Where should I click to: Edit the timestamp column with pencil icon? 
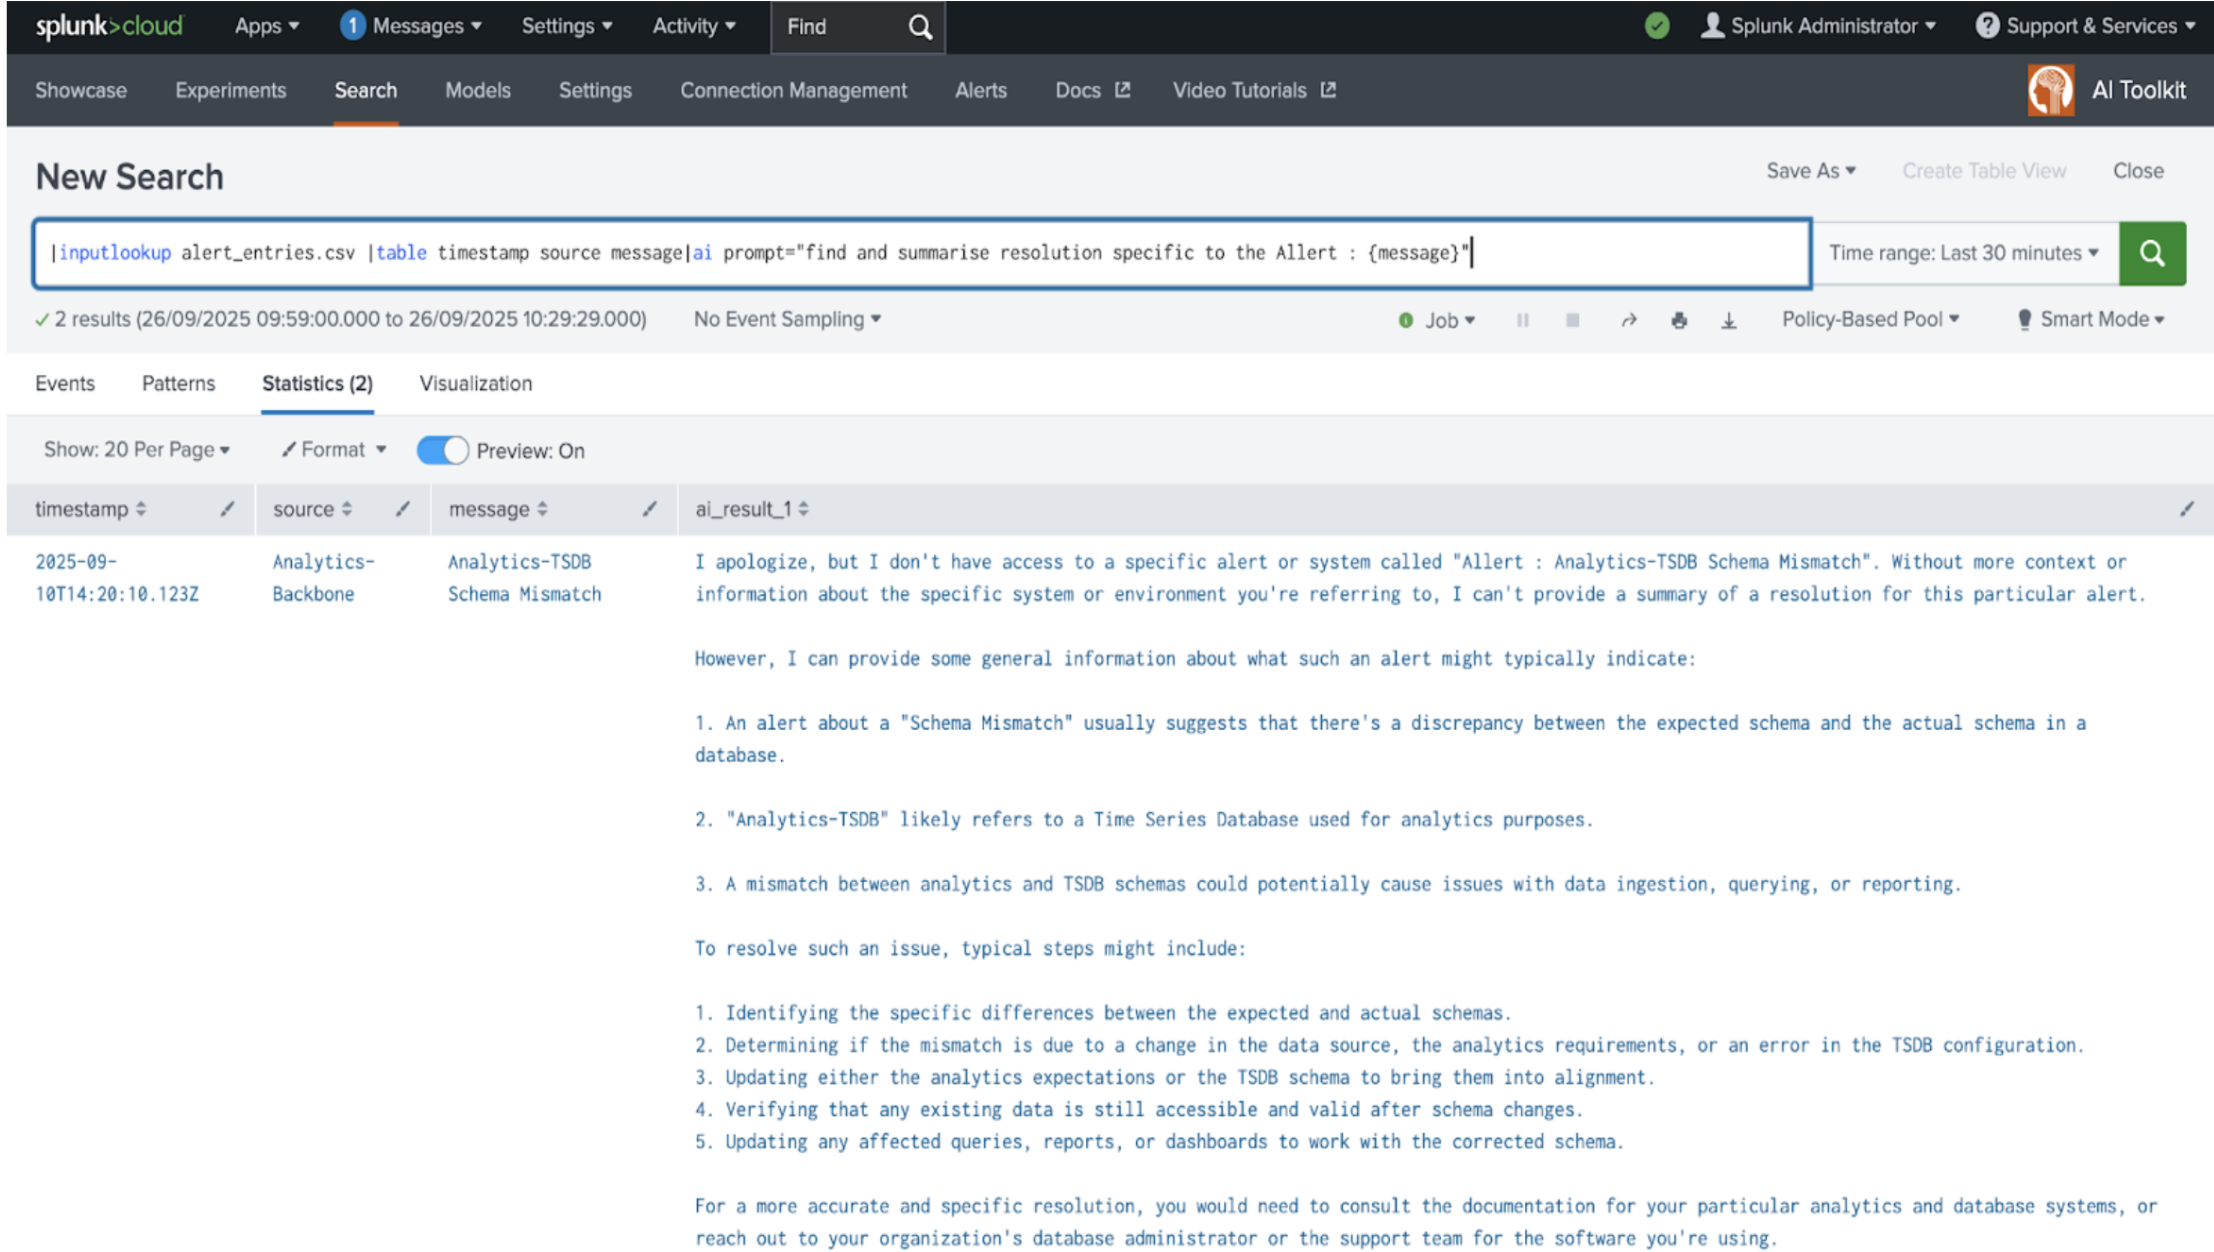point(227,509)
